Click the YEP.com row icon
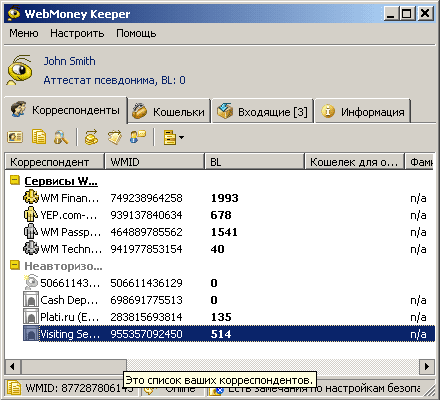The height and width of the screenshot is (400, 440). [31, 214]
